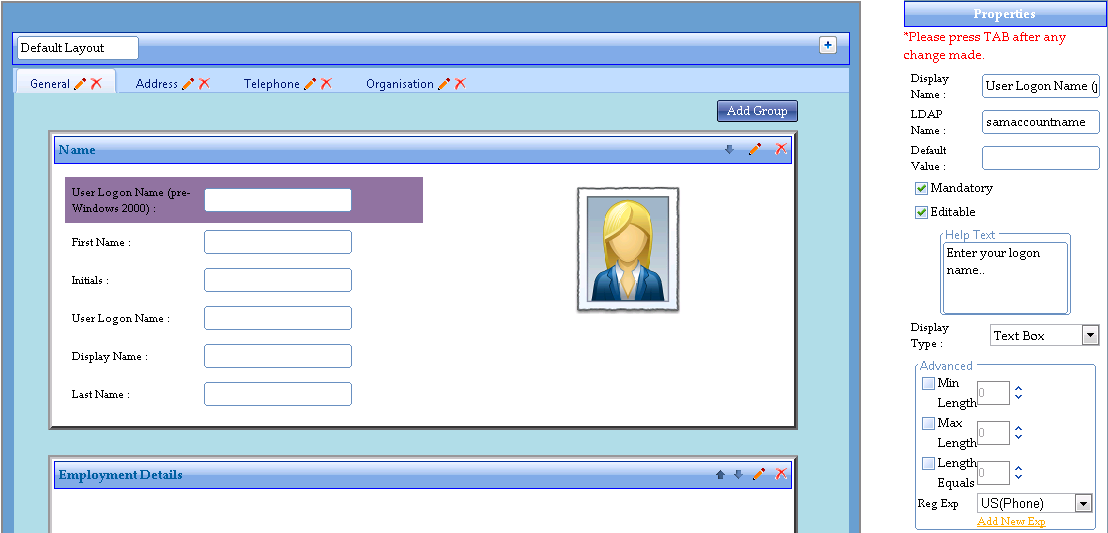The width and height of the screenshot is (1108, 533).
Task: Click the Name group title
Action: [77, 150]
